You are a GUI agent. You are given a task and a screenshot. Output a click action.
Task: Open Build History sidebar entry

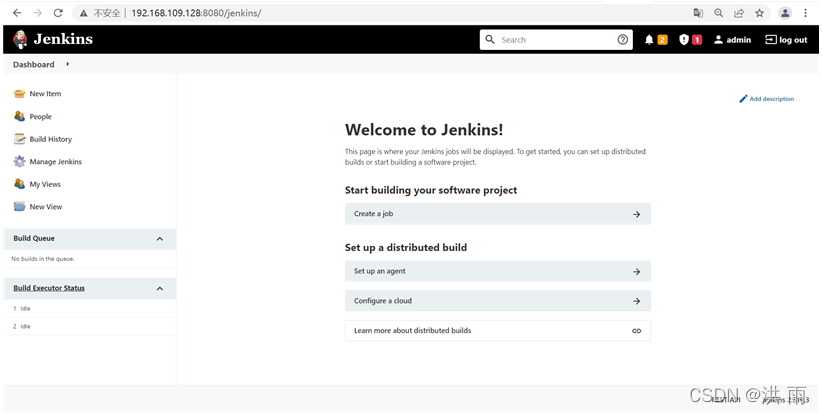click(50, 139)
